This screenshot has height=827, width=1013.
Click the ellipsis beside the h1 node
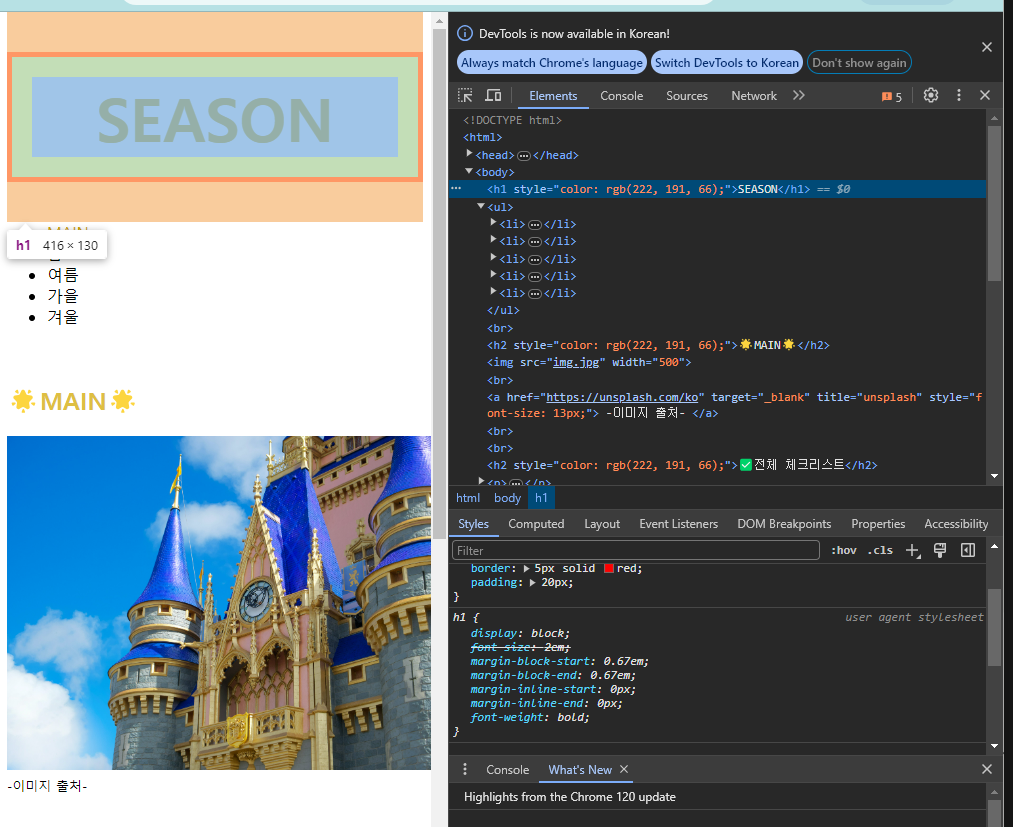pyautogui.click(x=456, y=189)
